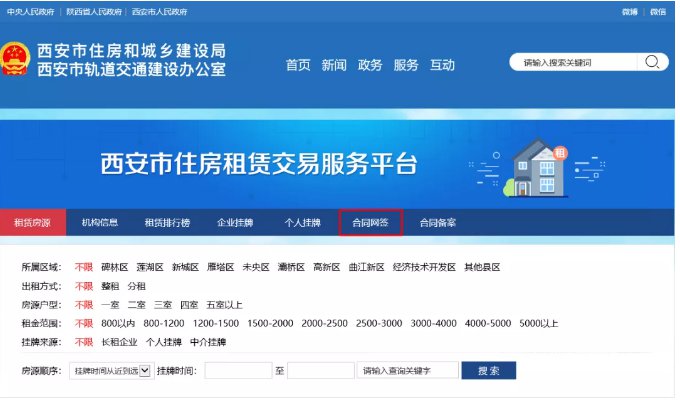Filter region by 碑林区
Viewport: 680px width, 405px height.
(x=114, y=267)
